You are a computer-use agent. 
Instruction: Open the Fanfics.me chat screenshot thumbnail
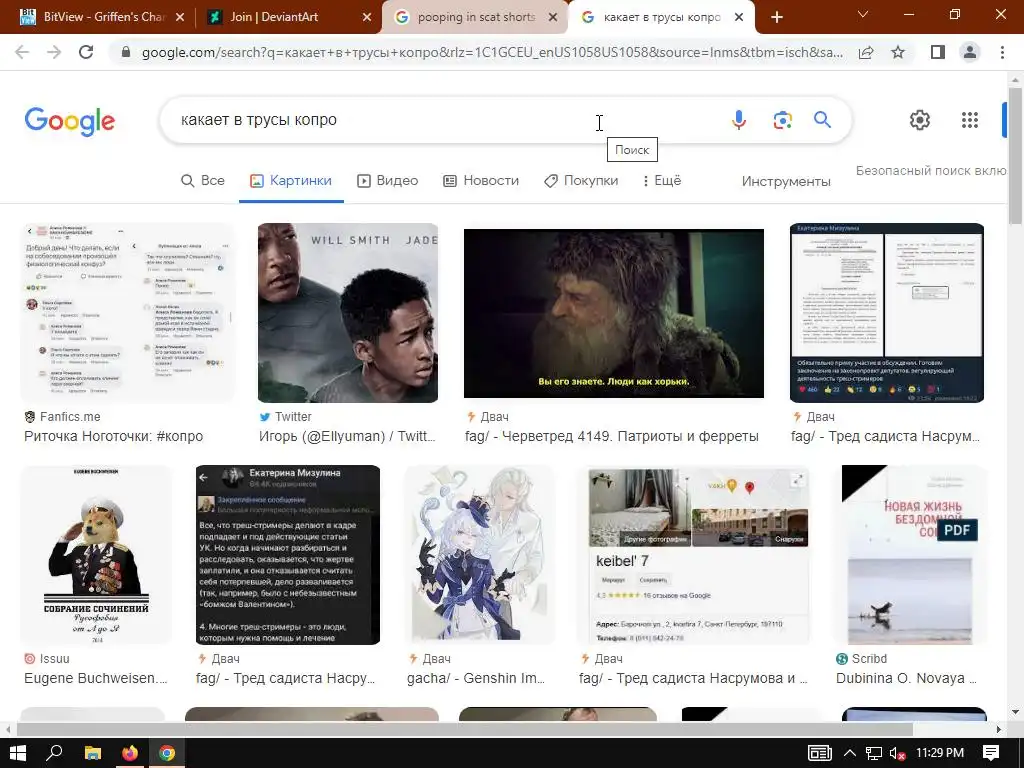pyautogui.click(x=127, y=313)
